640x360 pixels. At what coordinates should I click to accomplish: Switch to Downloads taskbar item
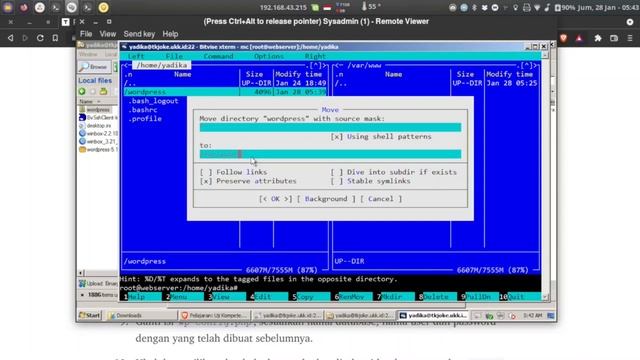(x=142, y=316)
